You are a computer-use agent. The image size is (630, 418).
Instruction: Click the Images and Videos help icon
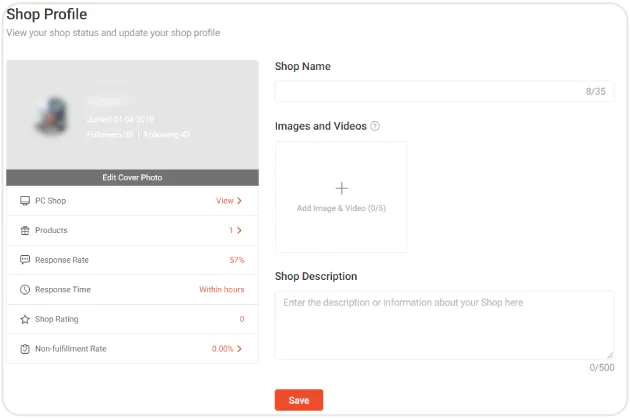tap(375, 126)
